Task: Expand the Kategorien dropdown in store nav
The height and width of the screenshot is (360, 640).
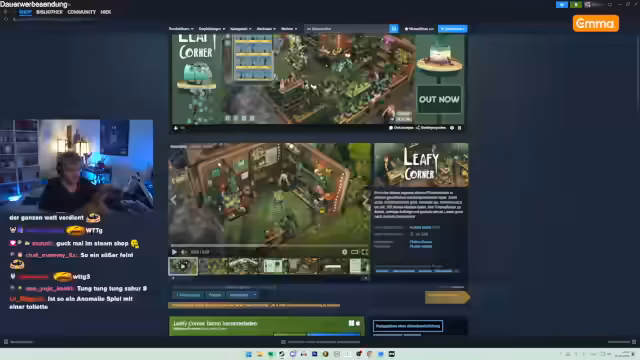Action: [240, 29]
